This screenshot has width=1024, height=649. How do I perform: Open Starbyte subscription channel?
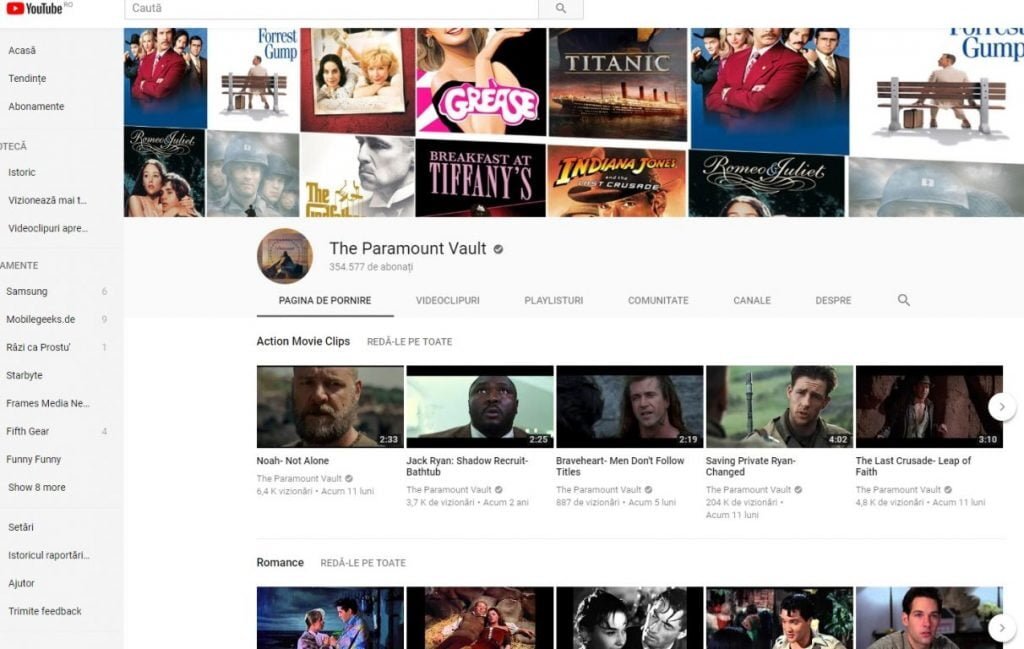point(24,375)
